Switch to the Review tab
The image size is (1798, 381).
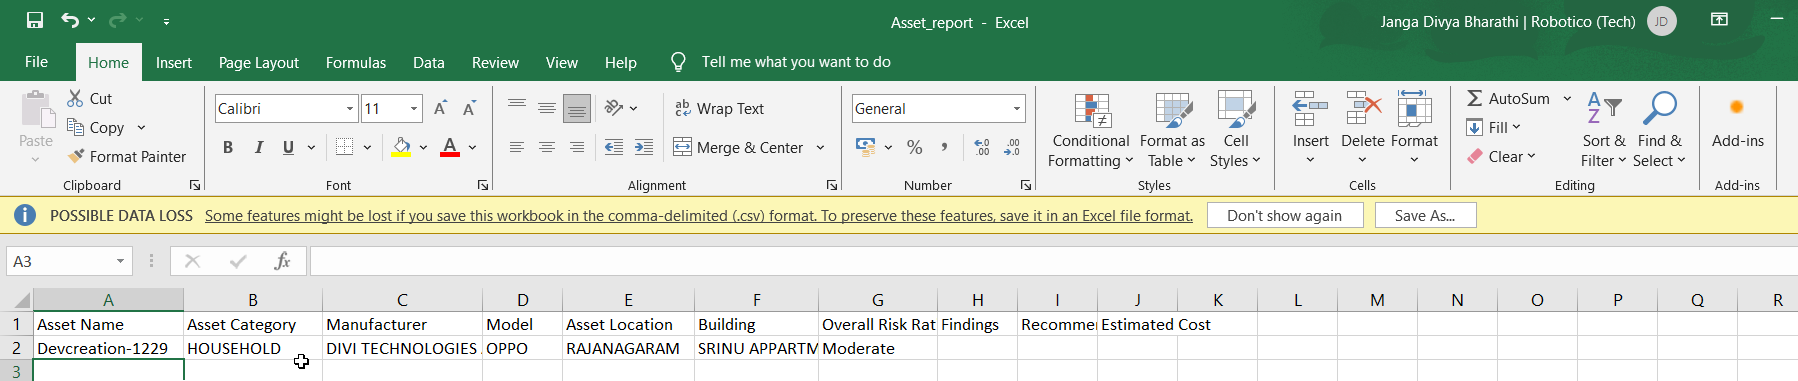(495, 62)
